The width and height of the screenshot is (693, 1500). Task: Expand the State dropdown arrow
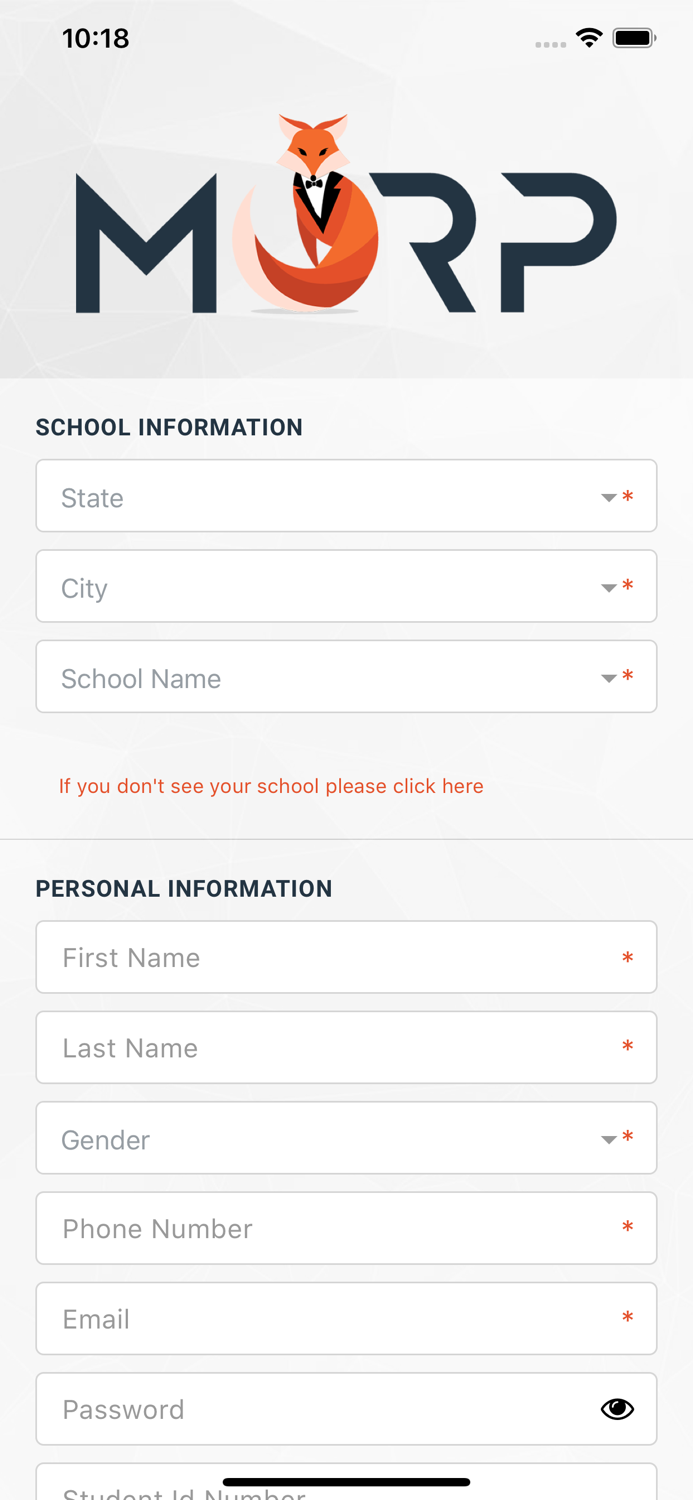pos(608,498)
